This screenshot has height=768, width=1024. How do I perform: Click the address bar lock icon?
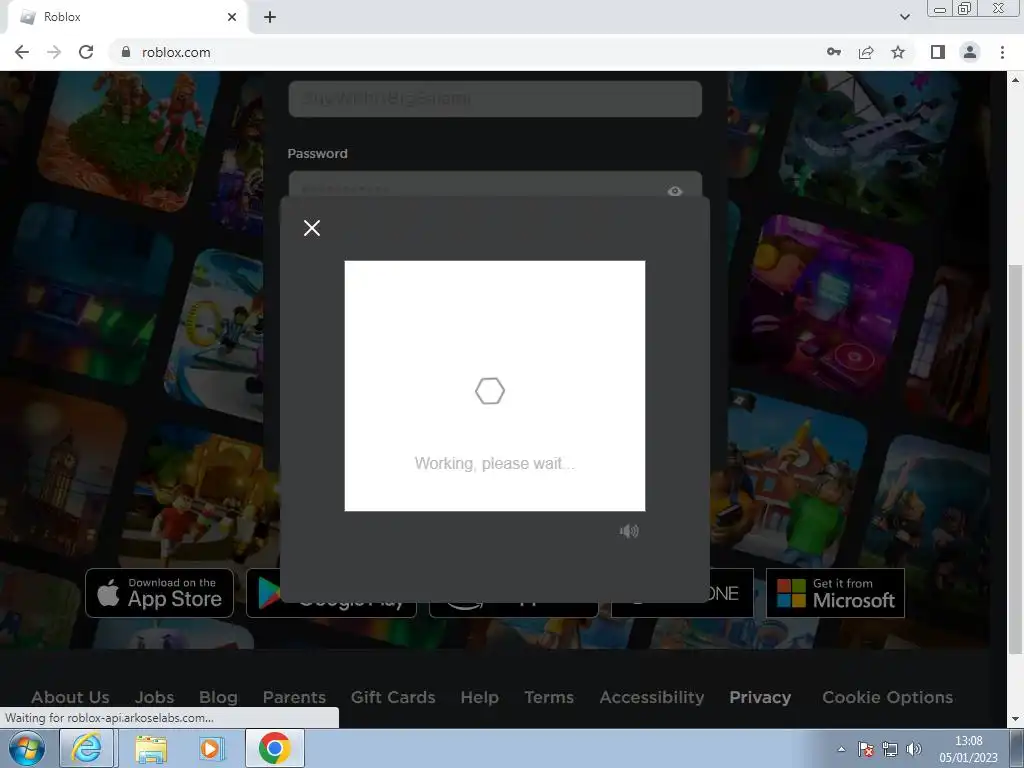tap(126, 52)
